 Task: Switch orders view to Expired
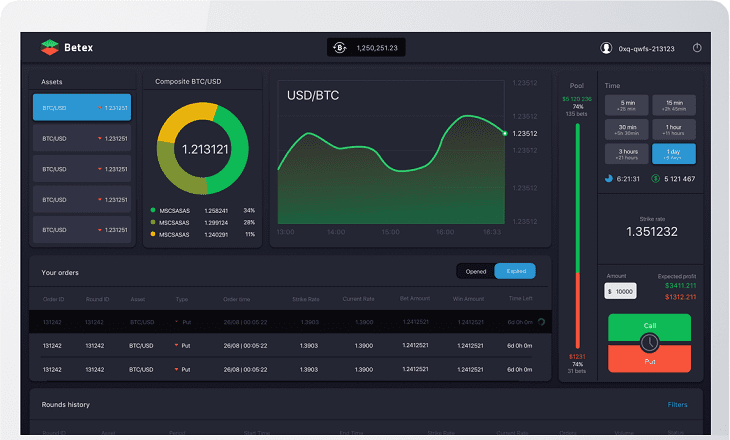(515, 271)
